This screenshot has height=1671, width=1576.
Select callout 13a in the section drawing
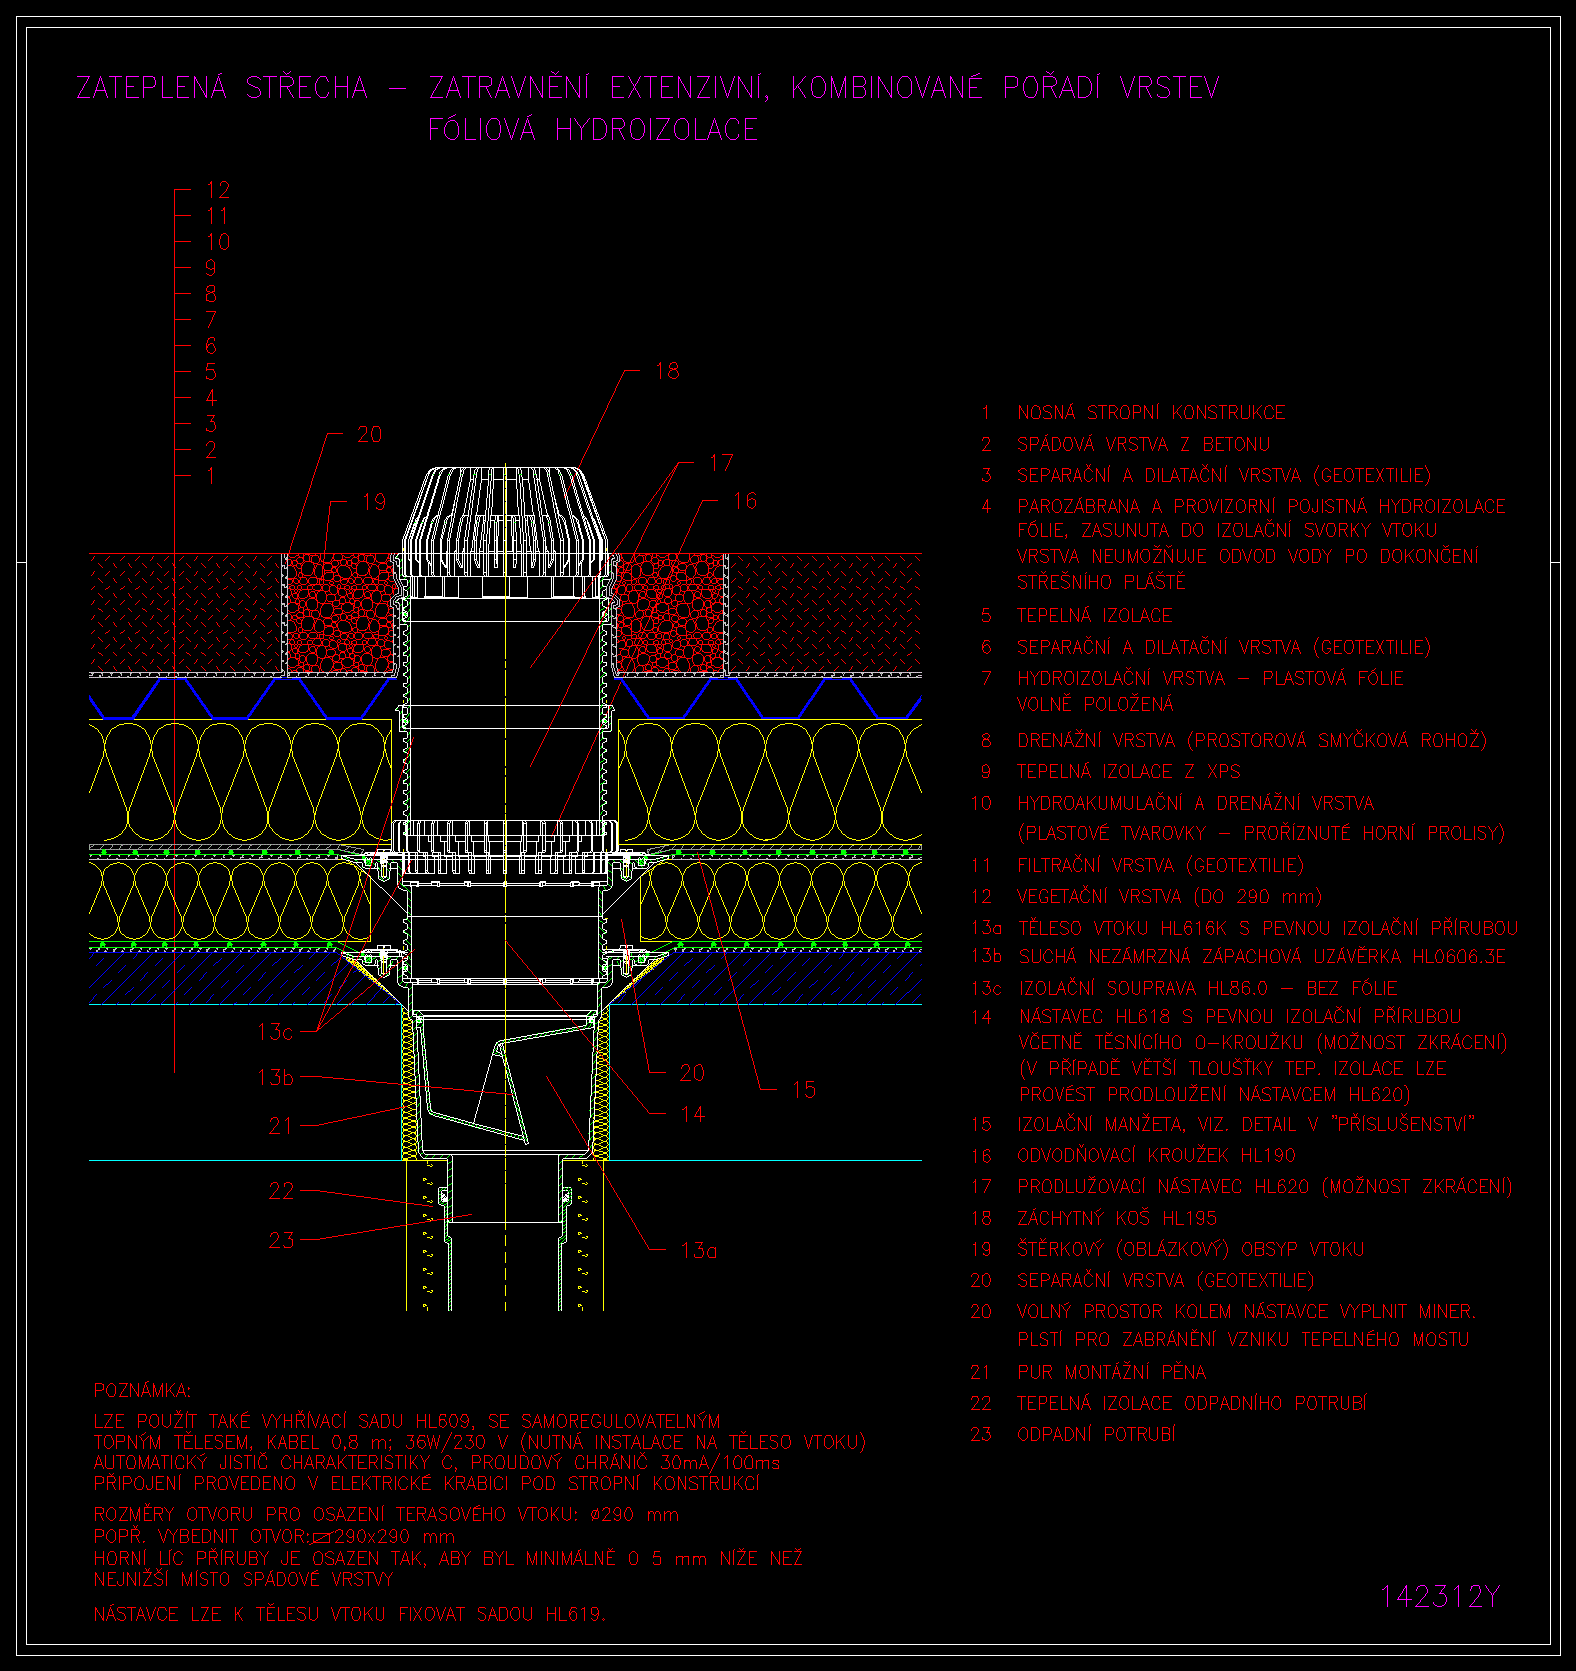(699, 1251)
